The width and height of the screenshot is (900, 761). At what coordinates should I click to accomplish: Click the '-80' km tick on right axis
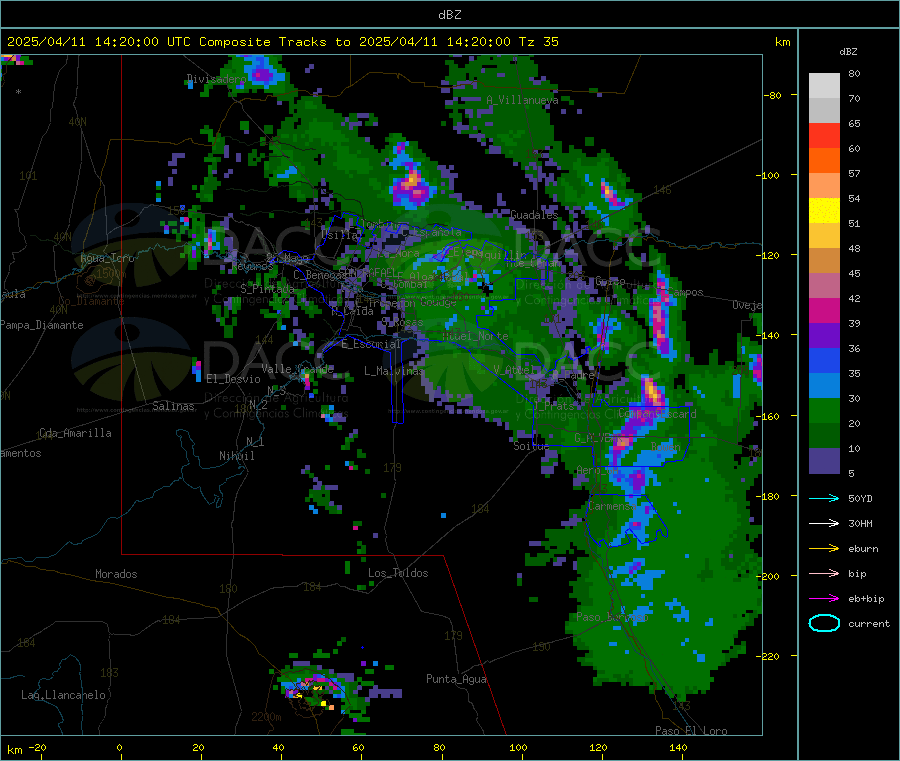pyautogui.click(x=773, y=95)
